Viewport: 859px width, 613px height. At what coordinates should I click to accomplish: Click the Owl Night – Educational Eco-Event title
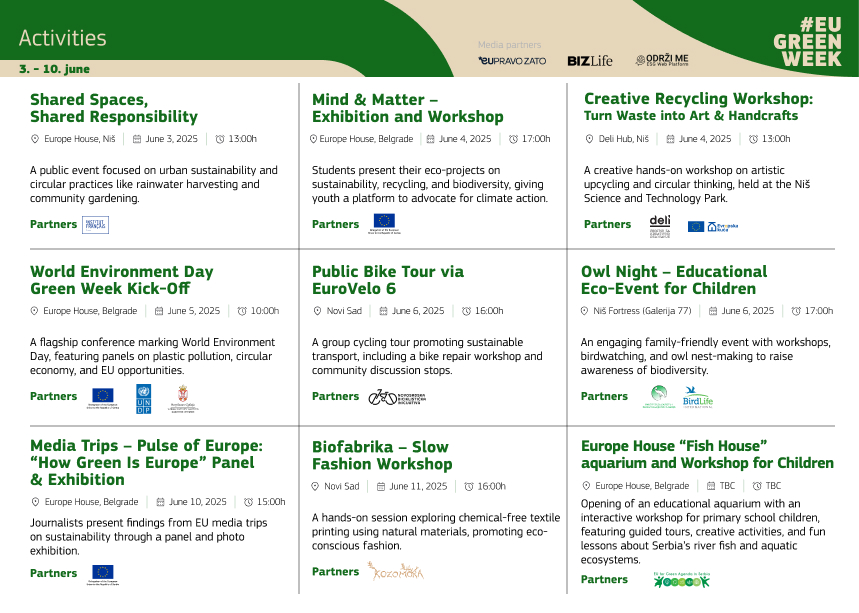[674, 280]
